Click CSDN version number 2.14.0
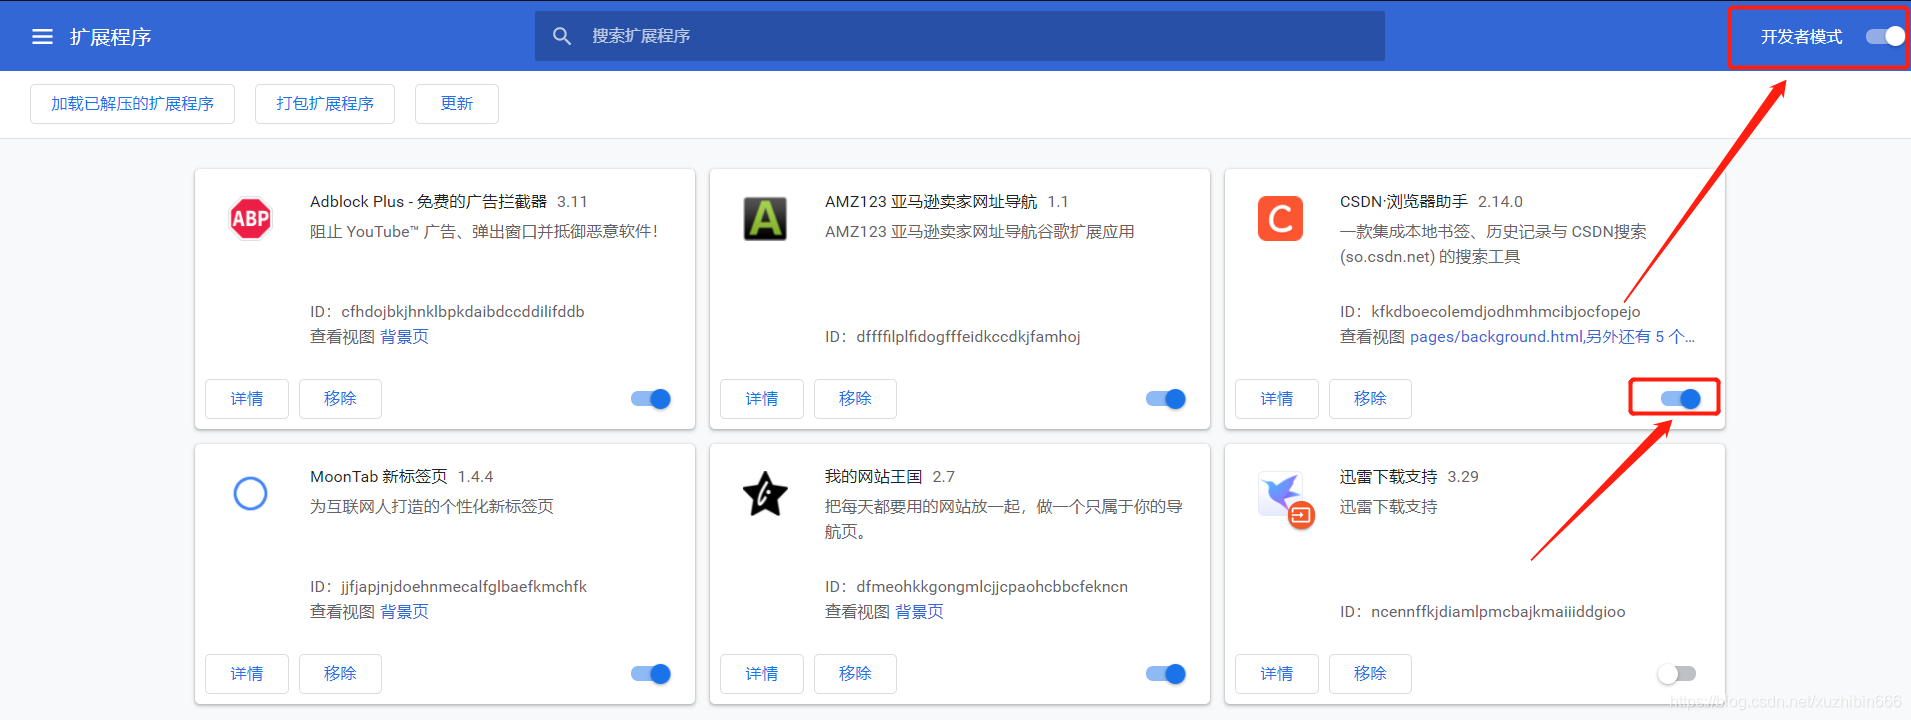1911x720 pixels. click(x=1500, y=202)
